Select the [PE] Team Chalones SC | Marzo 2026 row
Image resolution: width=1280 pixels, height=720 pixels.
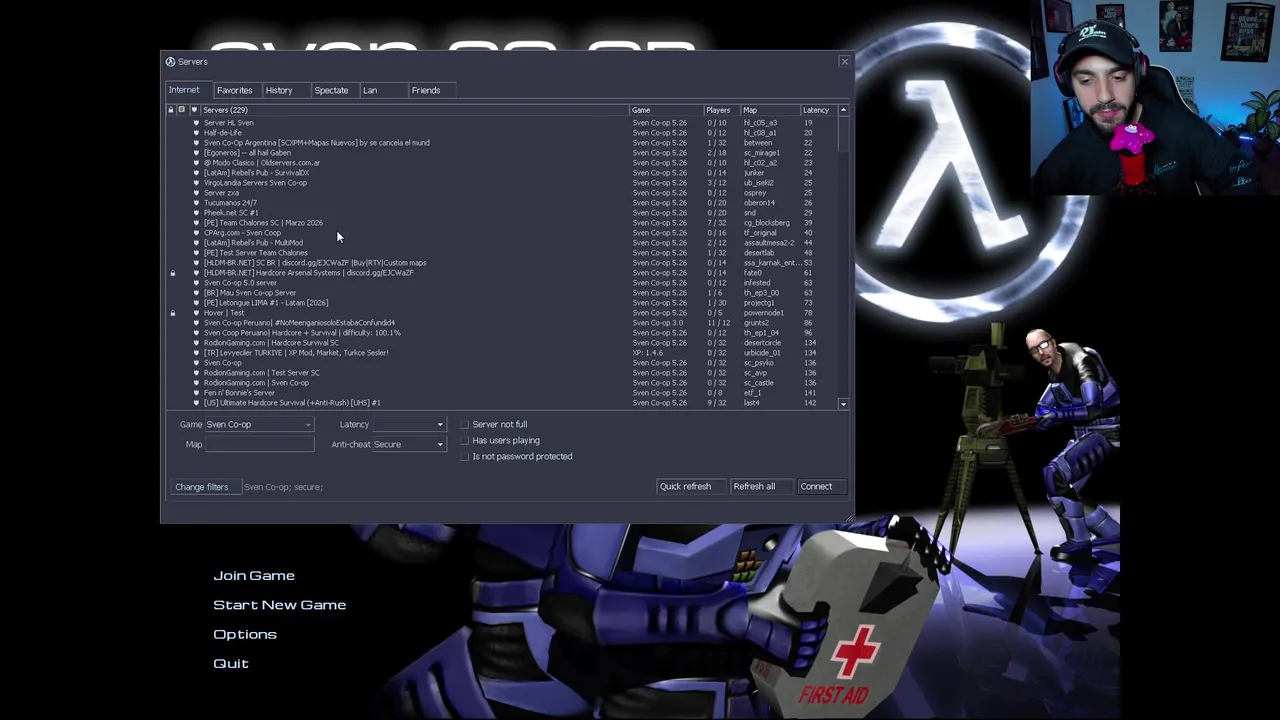(503, 223)
